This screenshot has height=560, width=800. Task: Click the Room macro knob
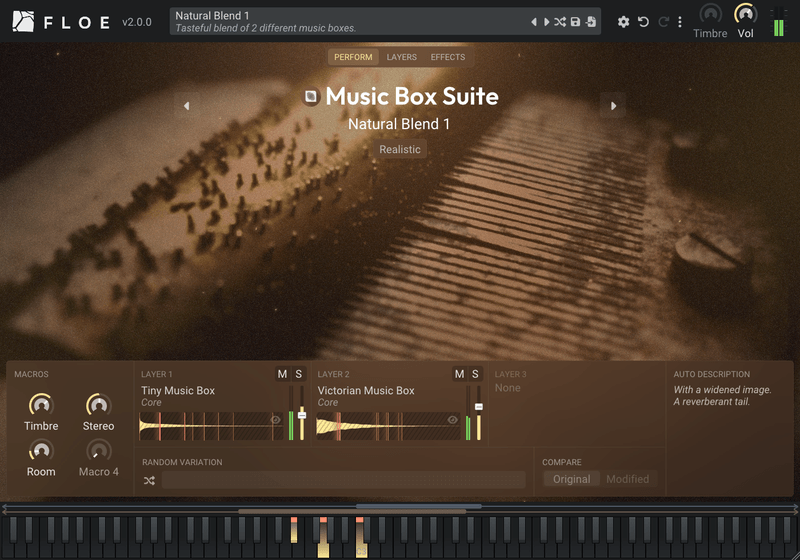[x=41, y=451]
